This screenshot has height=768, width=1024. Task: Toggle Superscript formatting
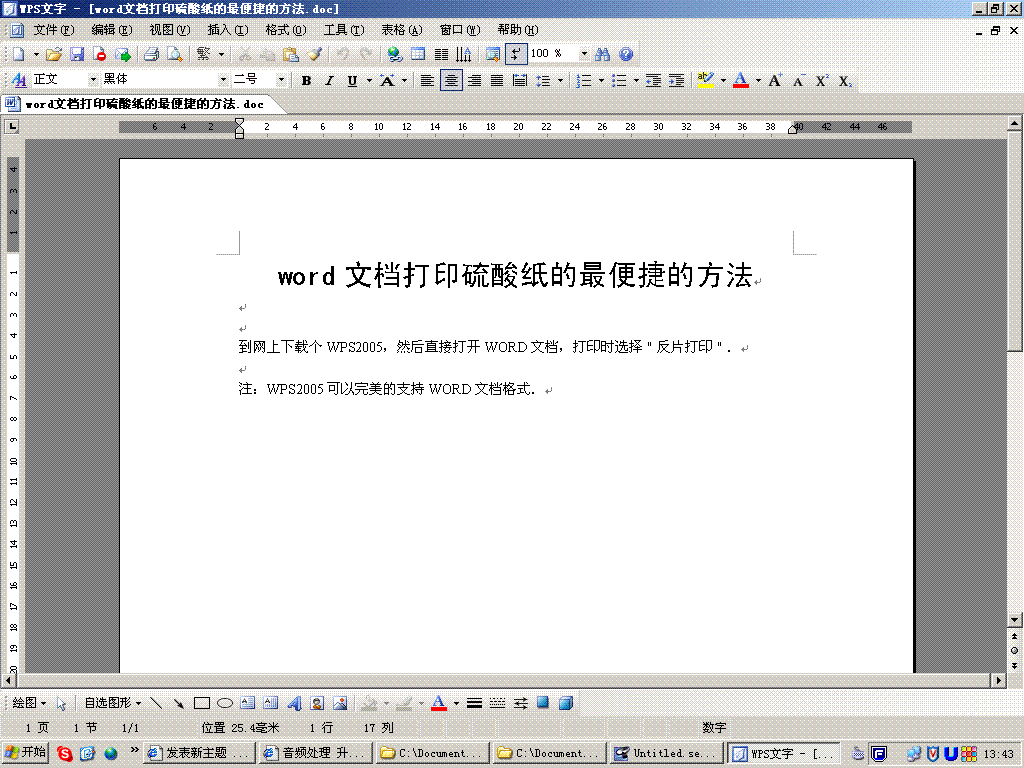(x=822, y=80)
